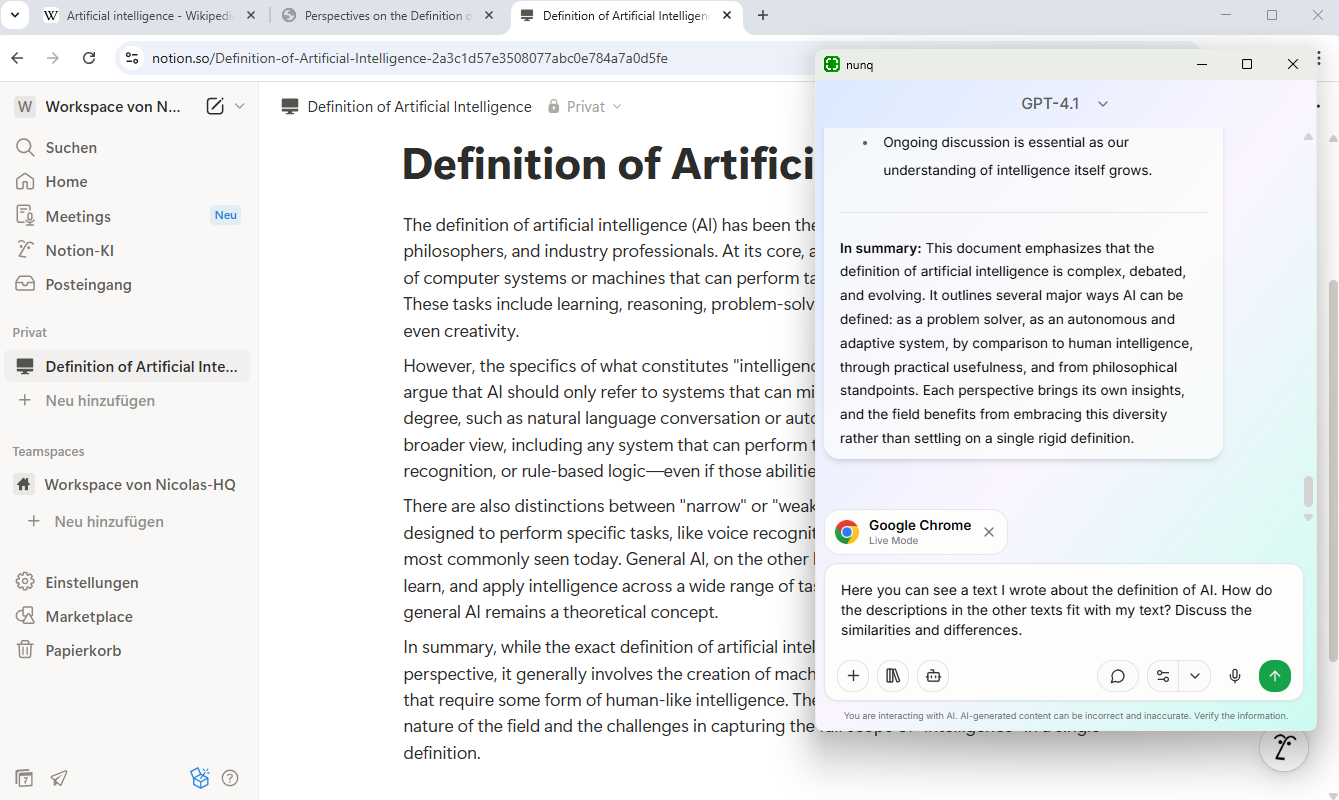Open the Notion help question mark icon

point(230,778)
